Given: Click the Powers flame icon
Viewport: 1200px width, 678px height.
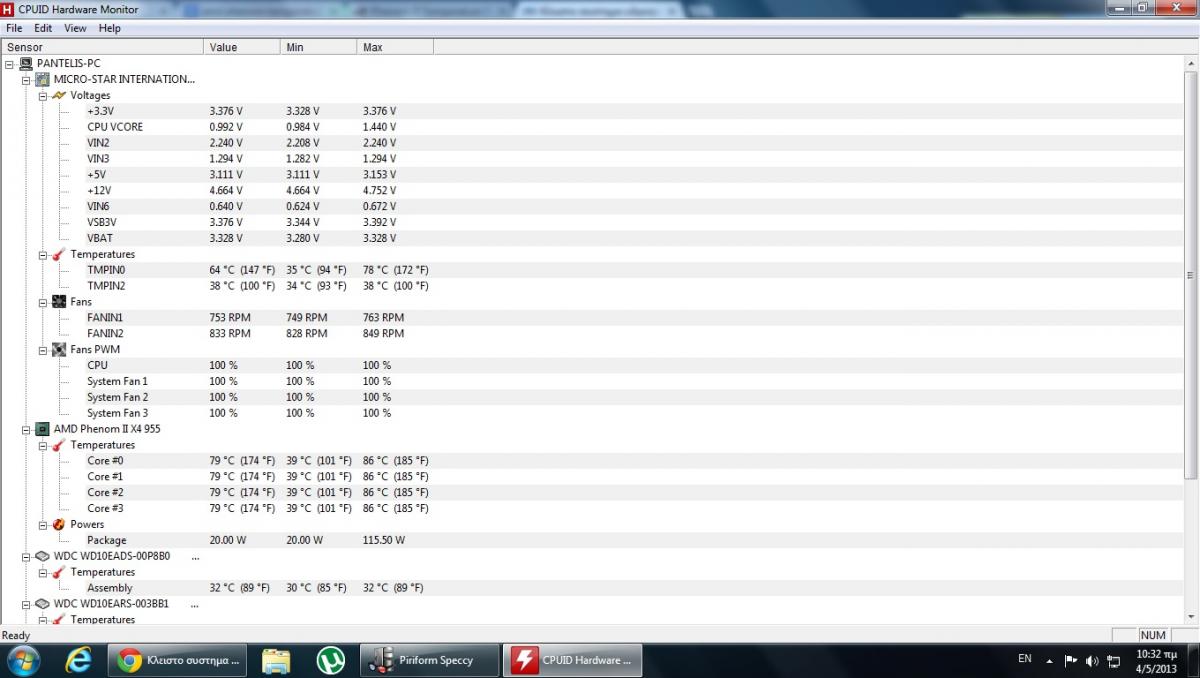Looking at the screenshot, I should click(59, 524).
